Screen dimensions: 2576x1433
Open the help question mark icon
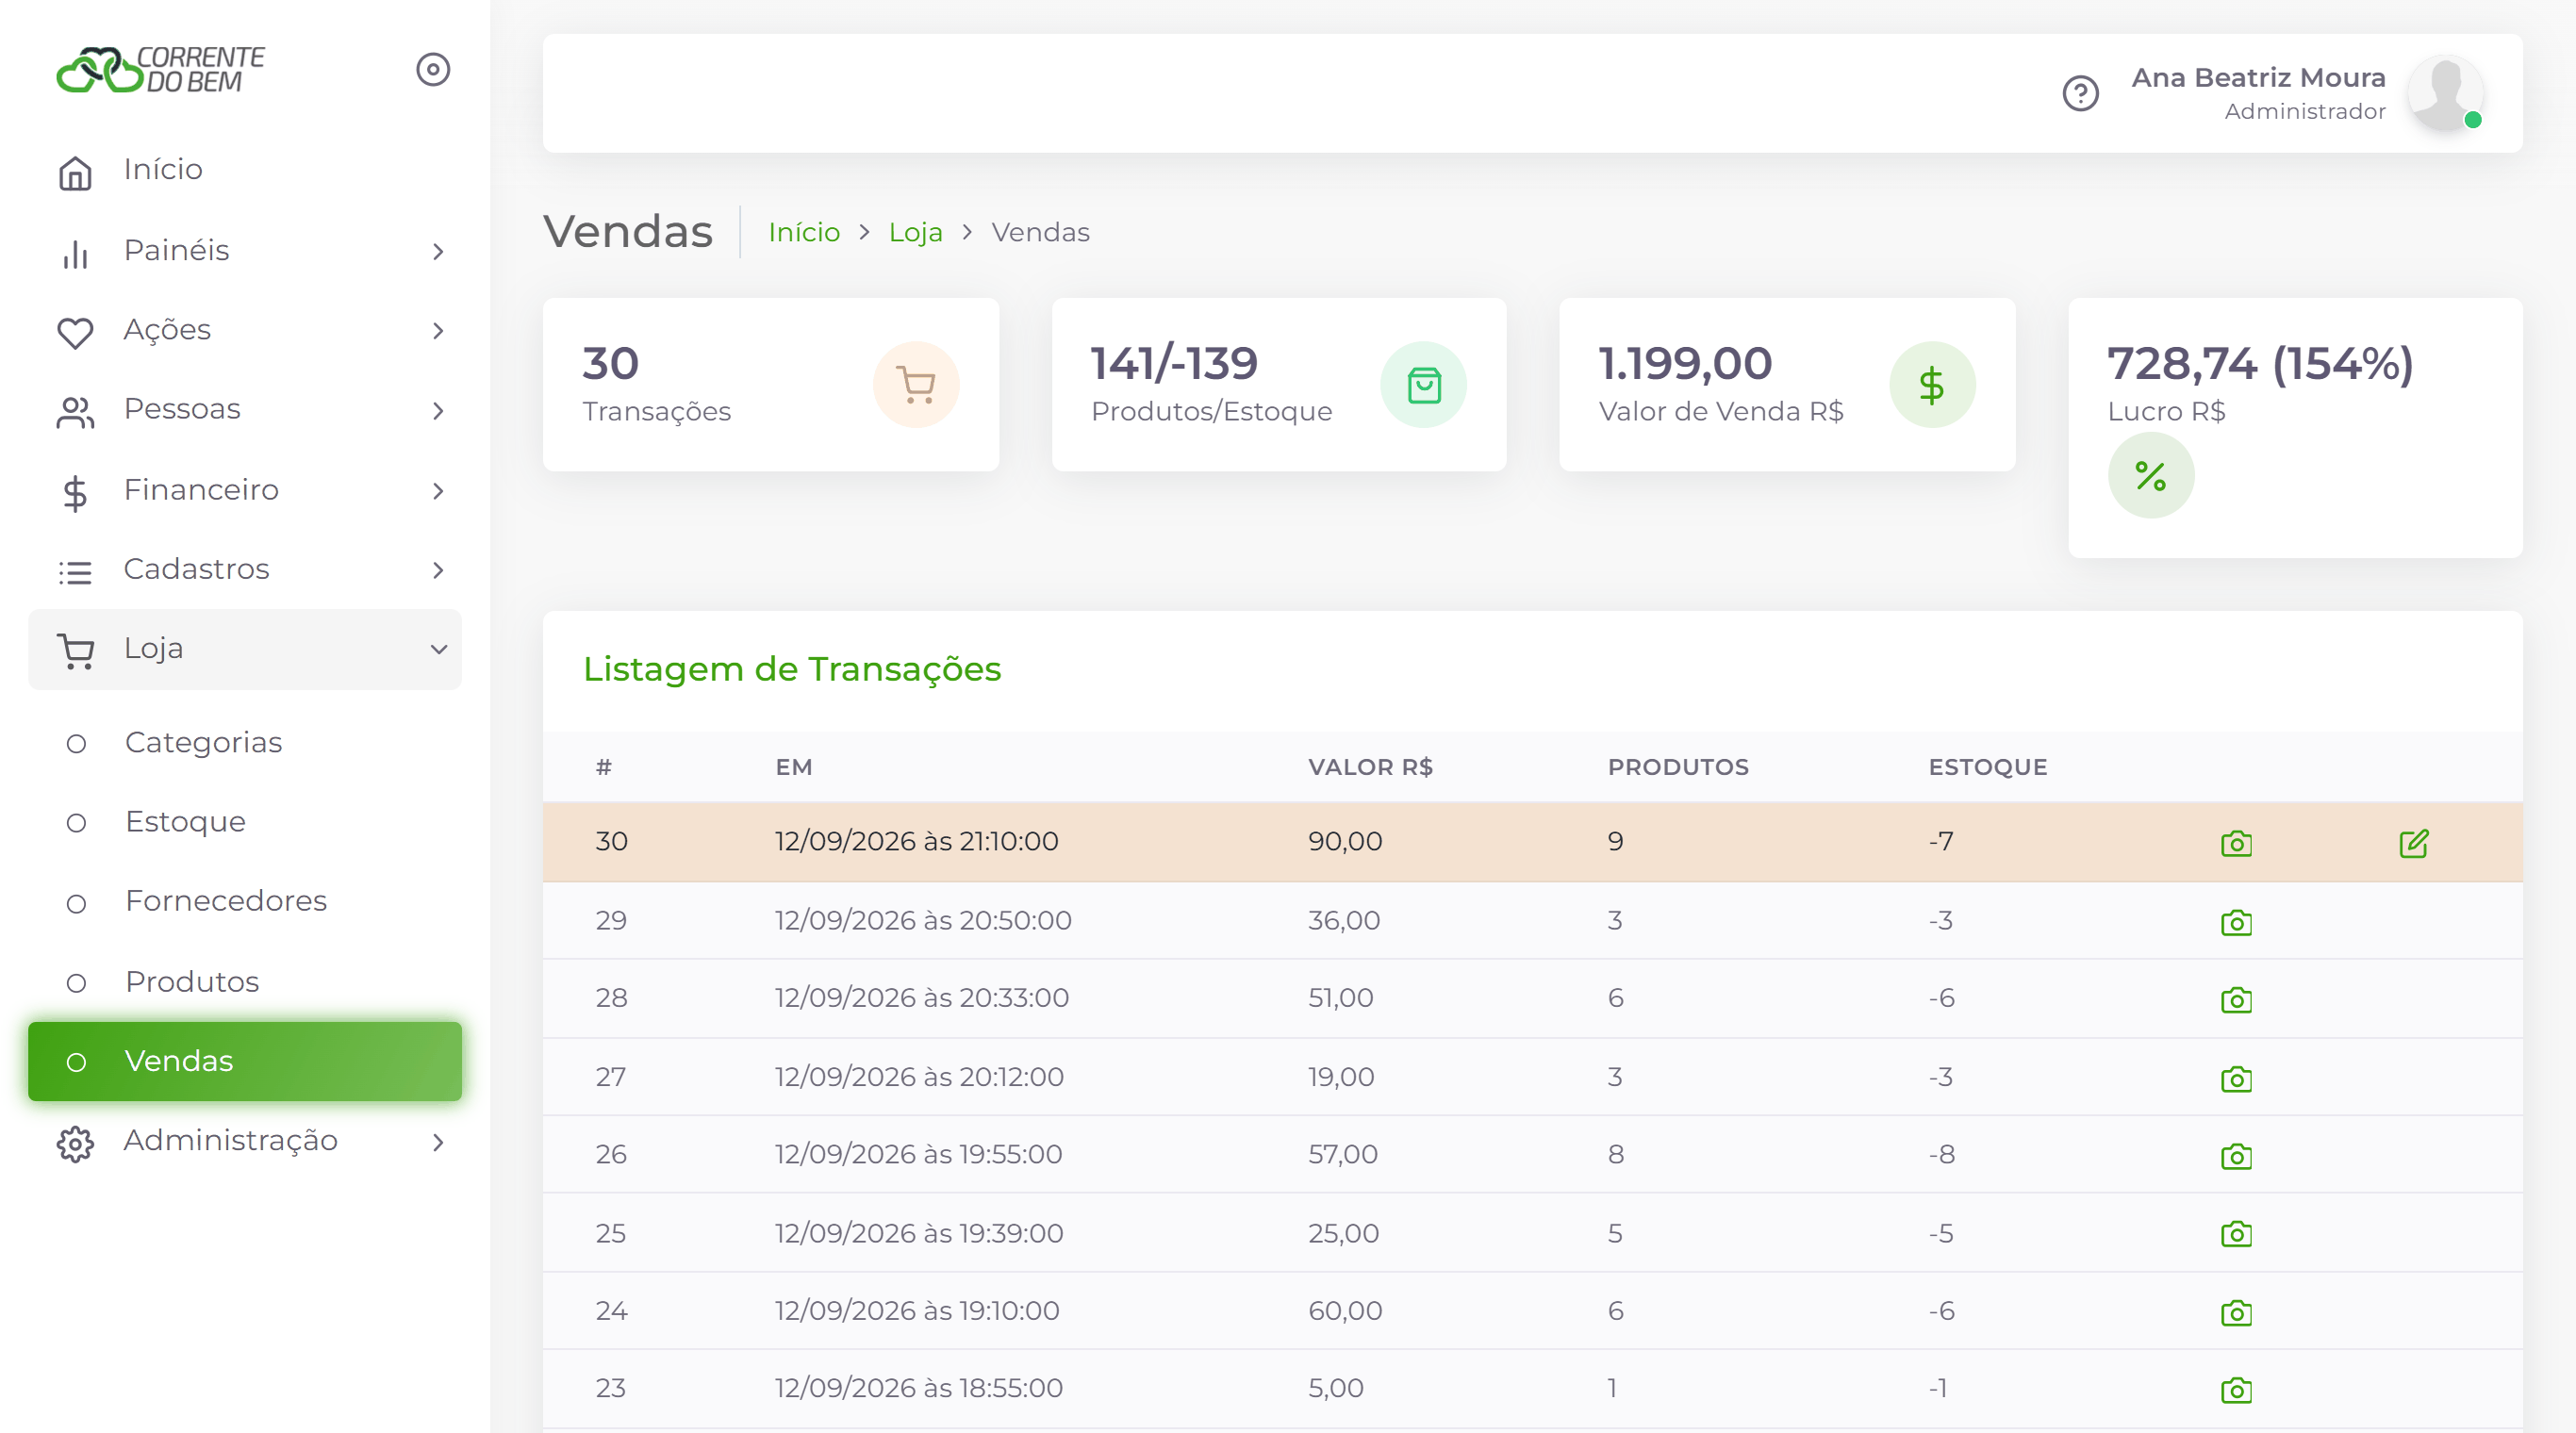pyautogui.click(x=2080, y=94)
